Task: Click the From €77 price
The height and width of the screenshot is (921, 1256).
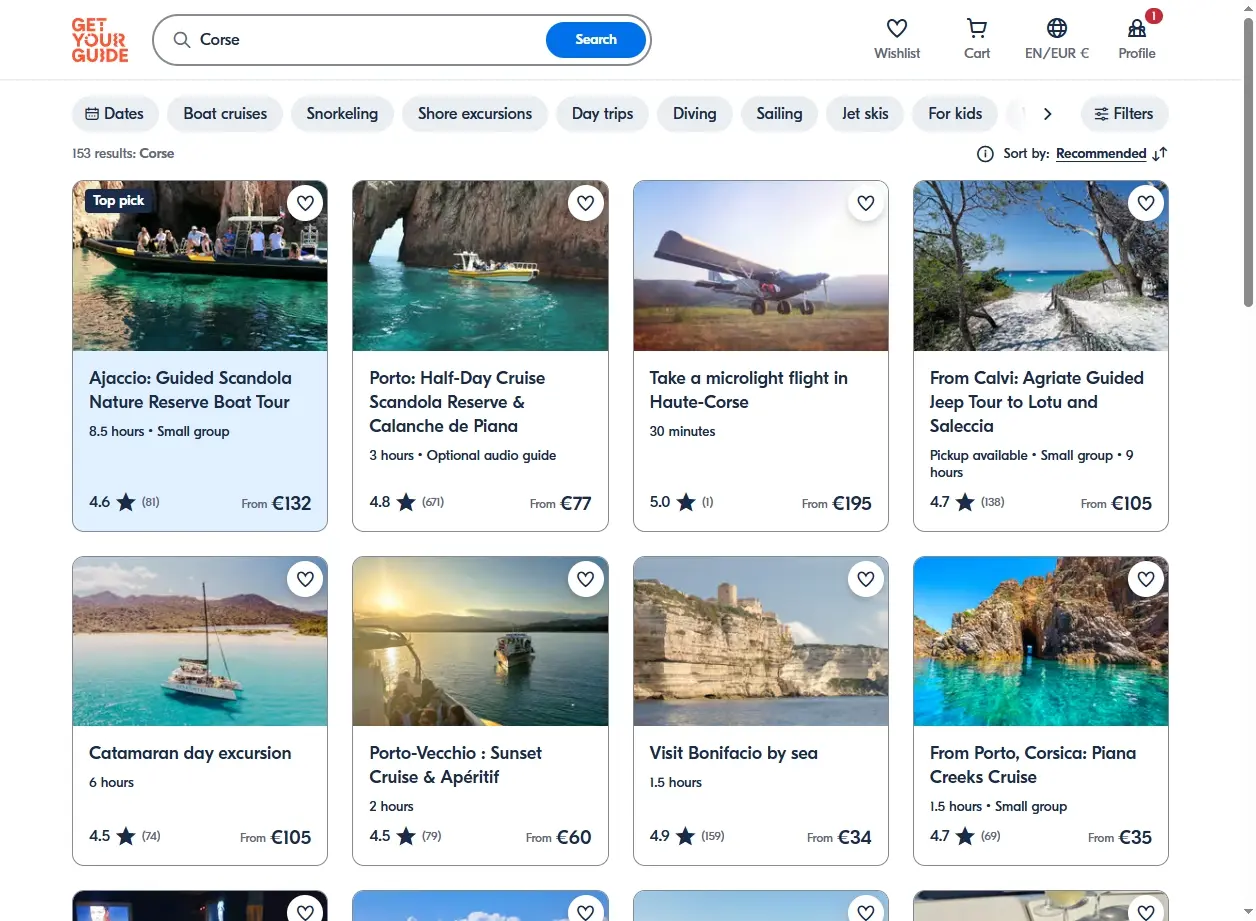Action: click(x=561, y=503)
